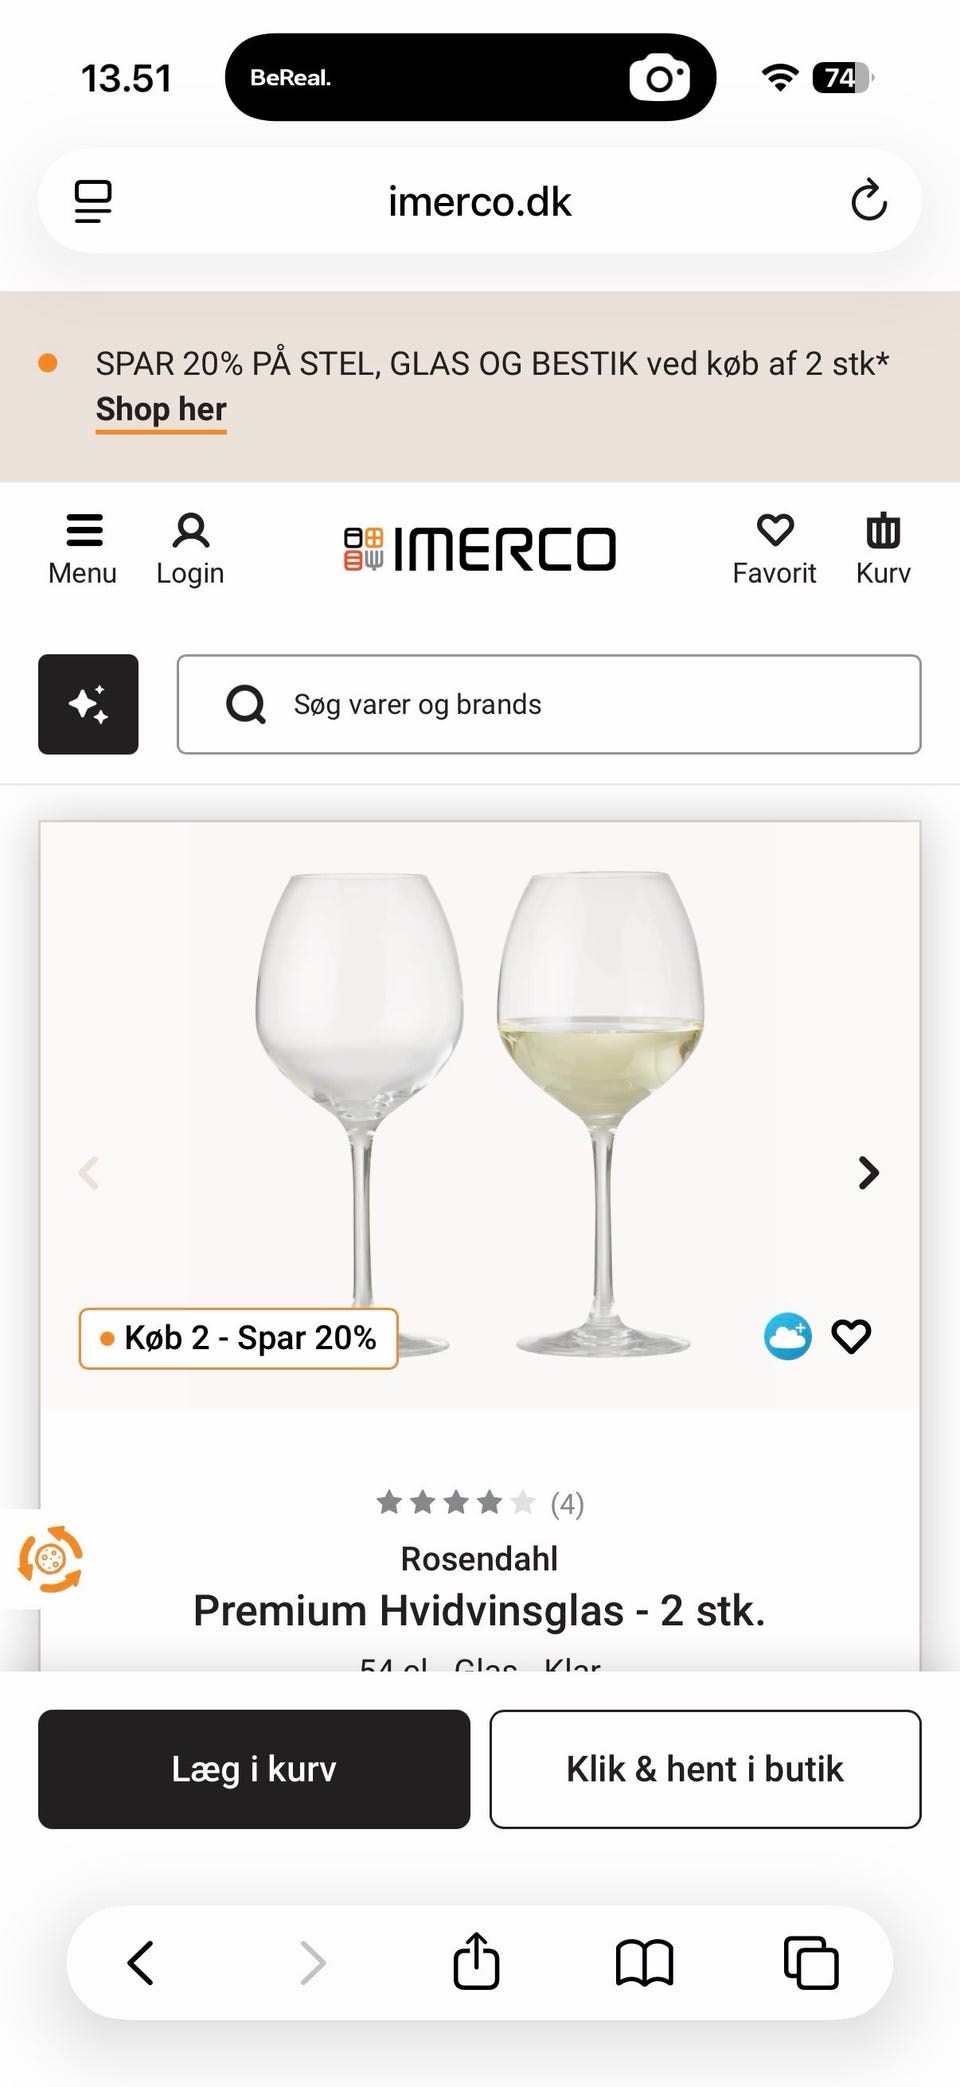Open Safari tabs overview
The image size is (960, 2087).
[810, 1962]
